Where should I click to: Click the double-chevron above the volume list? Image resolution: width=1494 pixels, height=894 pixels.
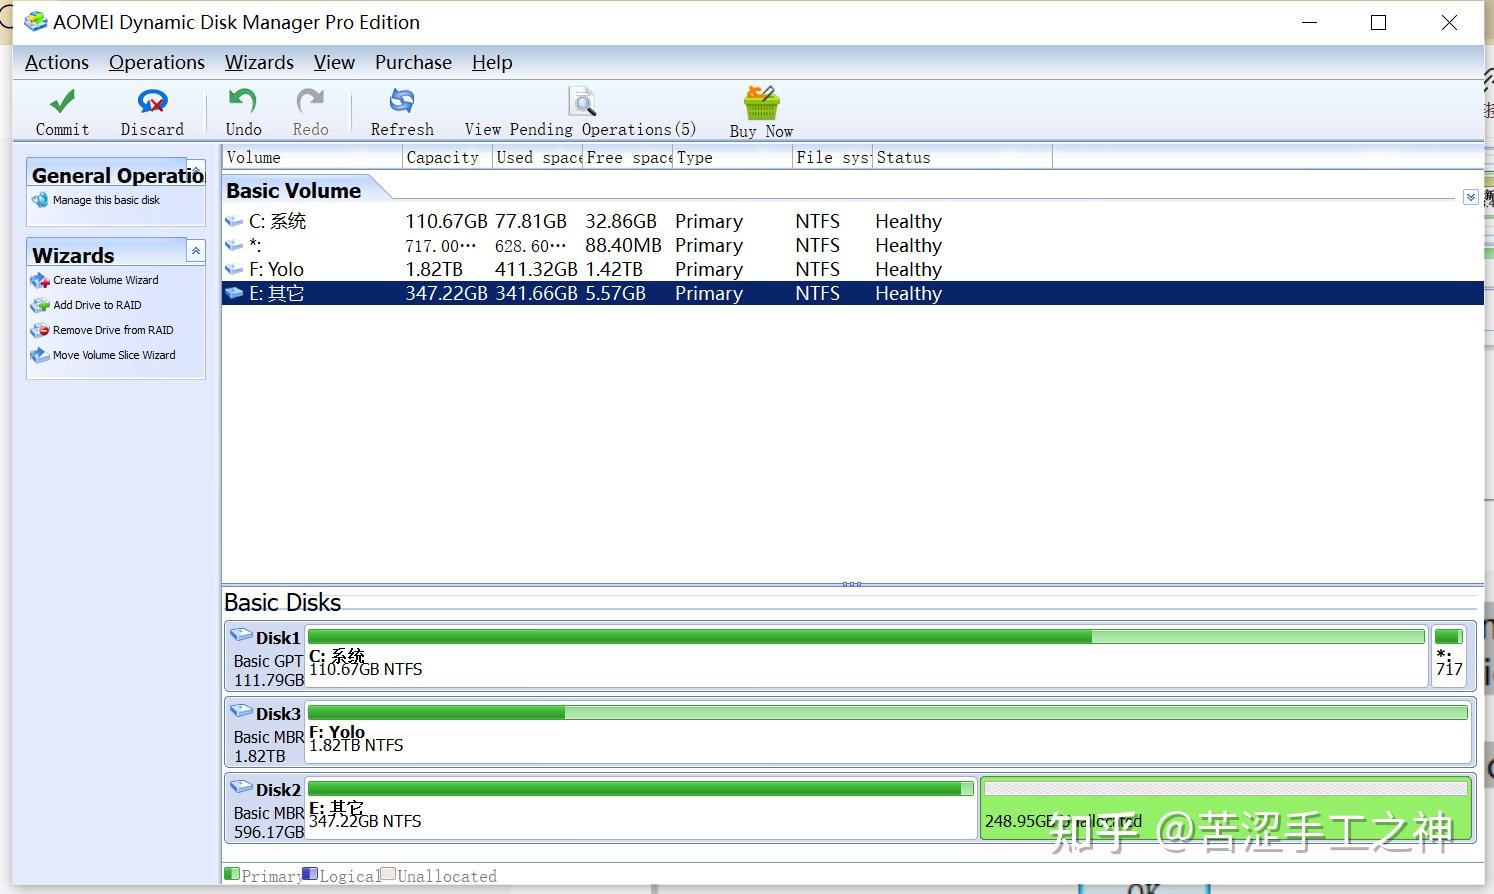[1469, 197]
